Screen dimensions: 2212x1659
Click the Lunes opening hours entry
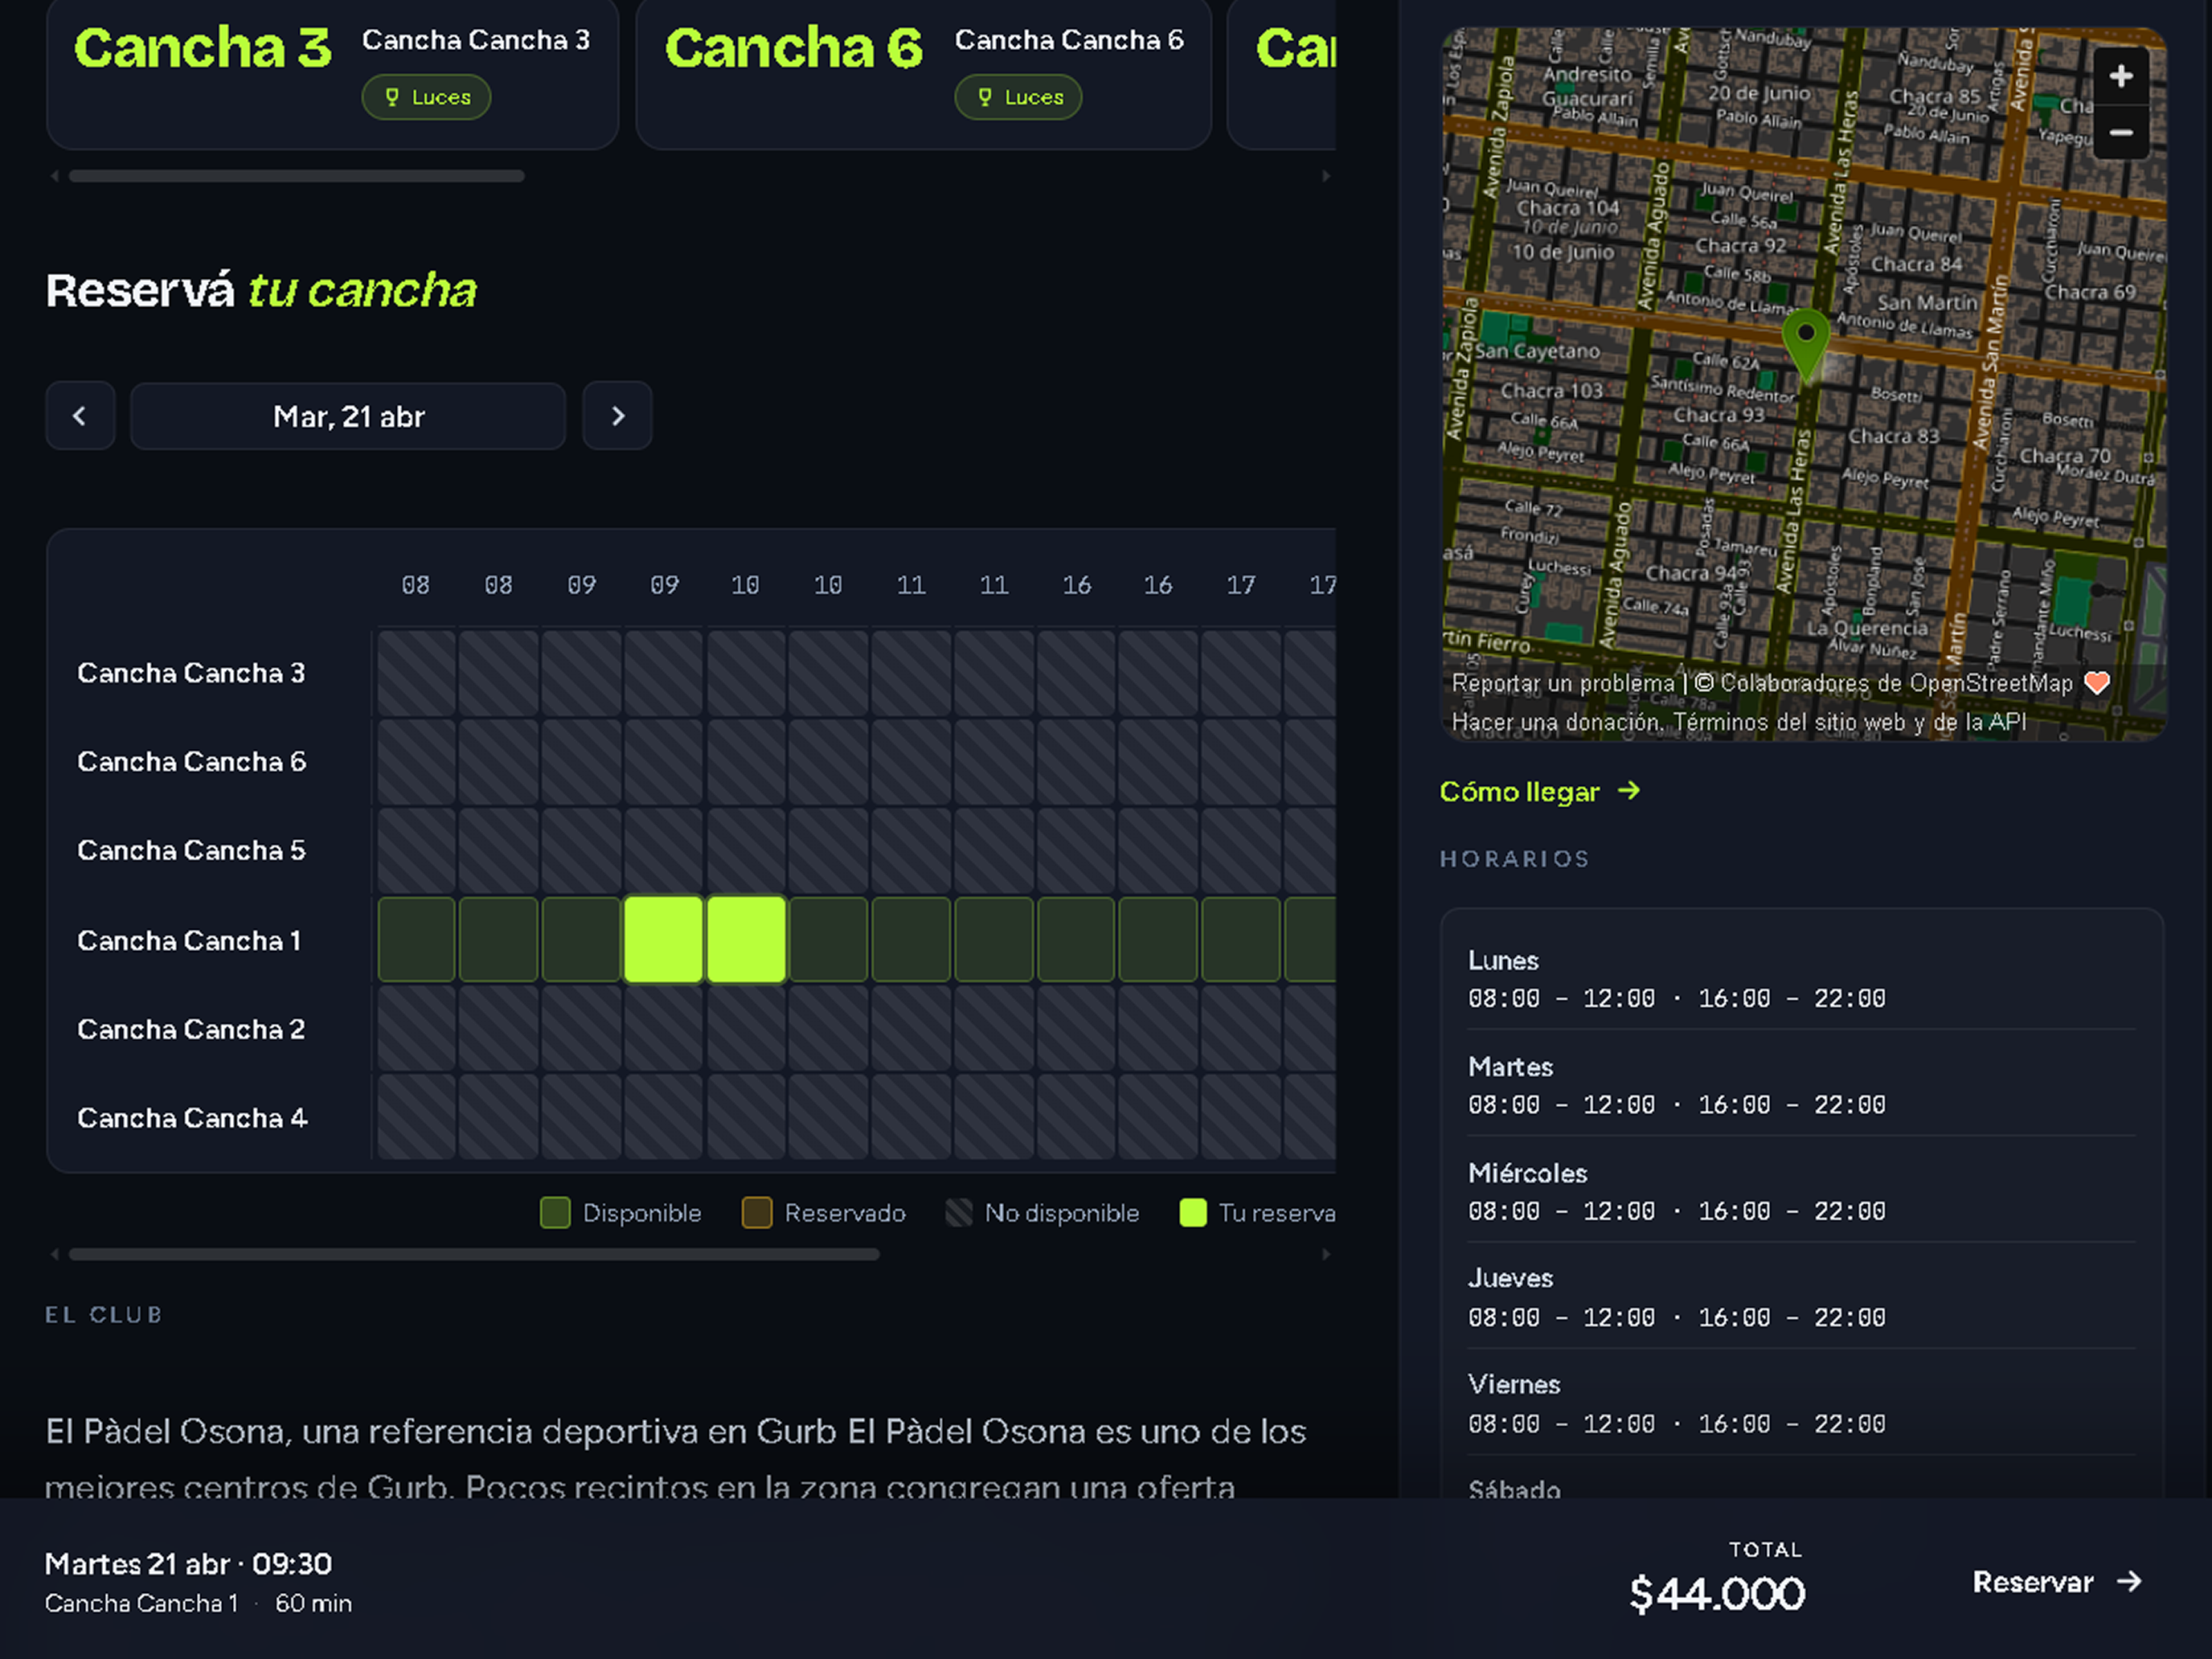click(x=1801, y=979)
